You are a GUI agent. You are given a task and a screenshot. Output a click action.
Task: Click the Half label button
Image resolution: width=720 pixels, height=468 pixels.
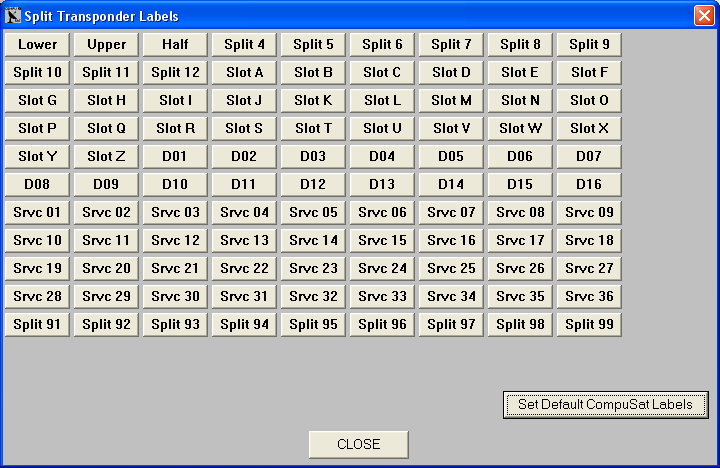pyautogui.click(x=175, y=45)
